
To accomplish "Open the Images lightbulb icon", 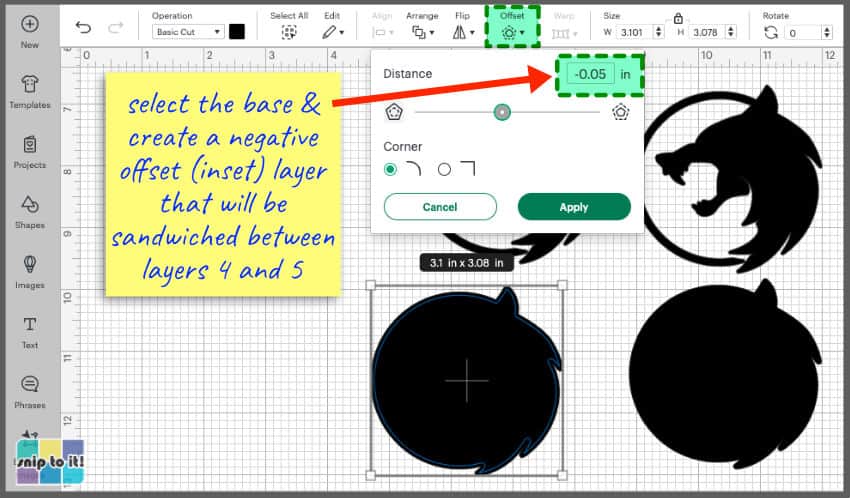I will pos(29,264).
